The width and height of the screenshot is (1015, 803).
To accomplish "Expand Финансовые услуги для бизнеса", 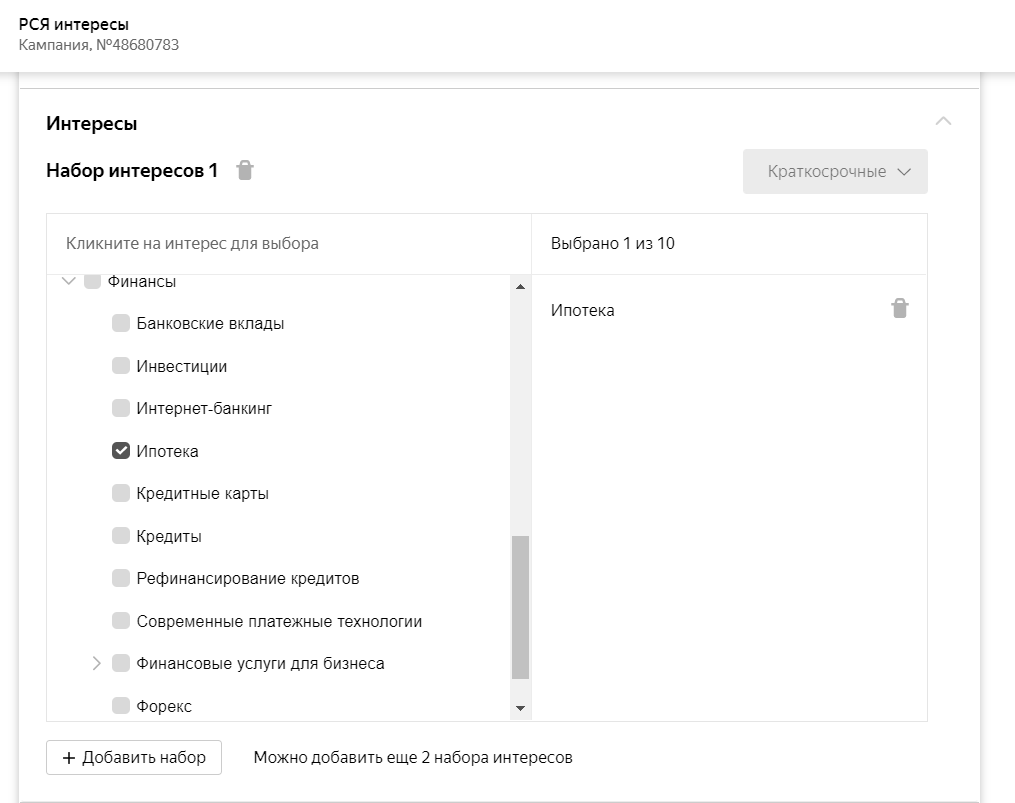I will [x=97, y=663].
